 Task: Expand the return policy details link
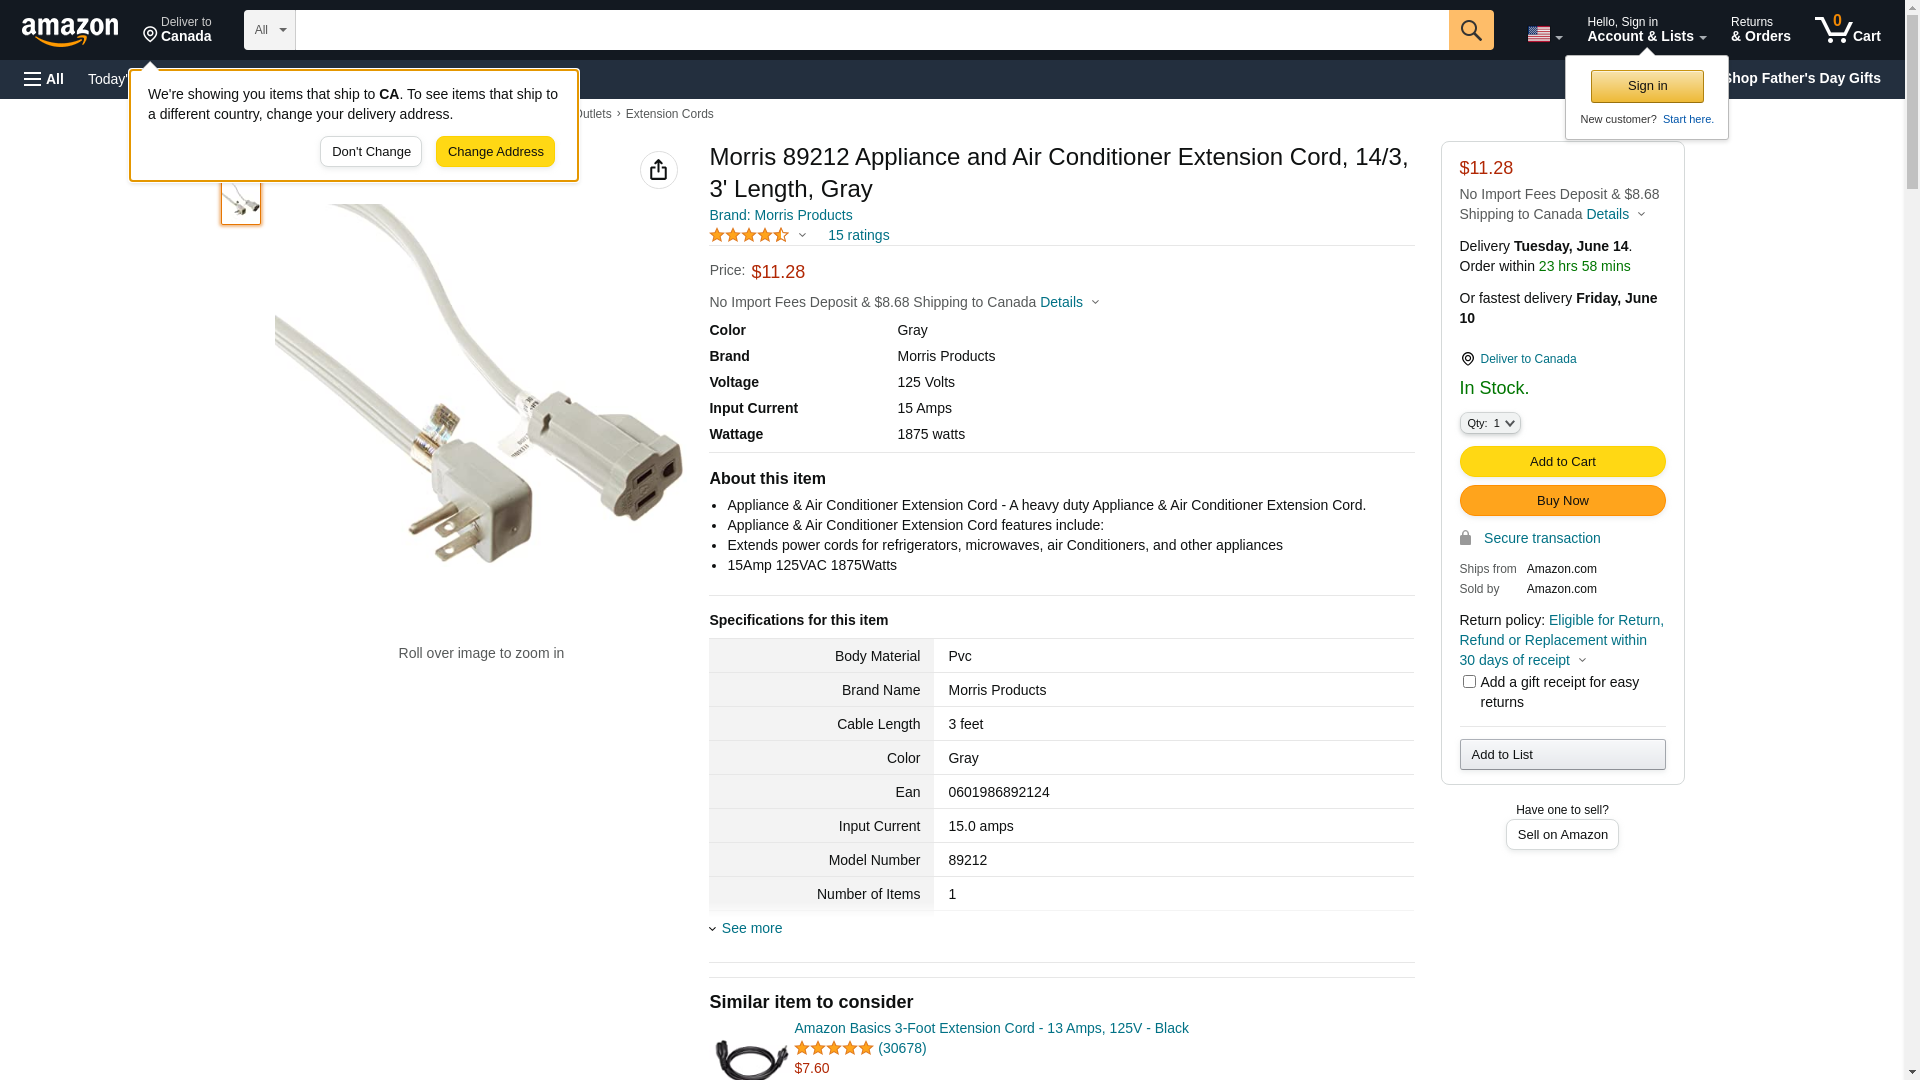(1561, 640)
